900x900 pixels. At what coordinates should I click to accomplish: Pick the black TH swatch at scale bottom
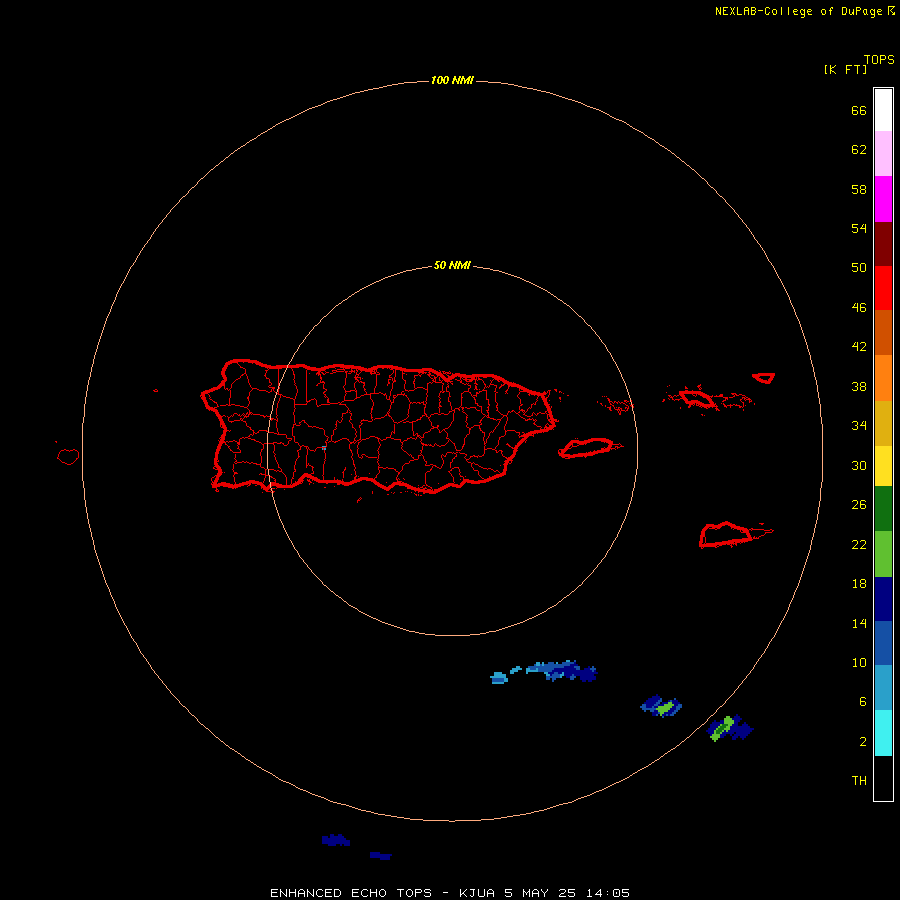pyautogui.click(x=883, y=778)
